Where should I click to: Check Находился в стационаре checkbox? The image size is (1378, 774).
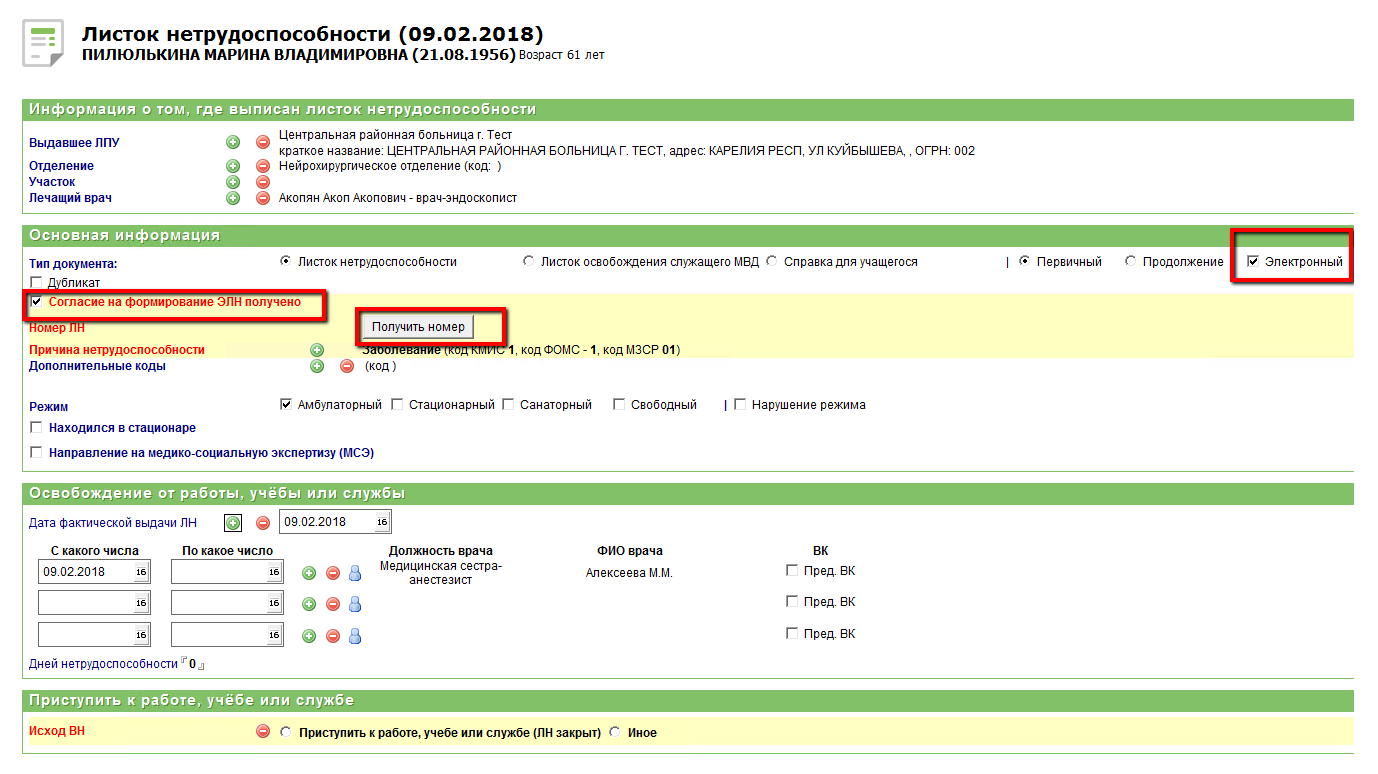[x=37, y=428]
